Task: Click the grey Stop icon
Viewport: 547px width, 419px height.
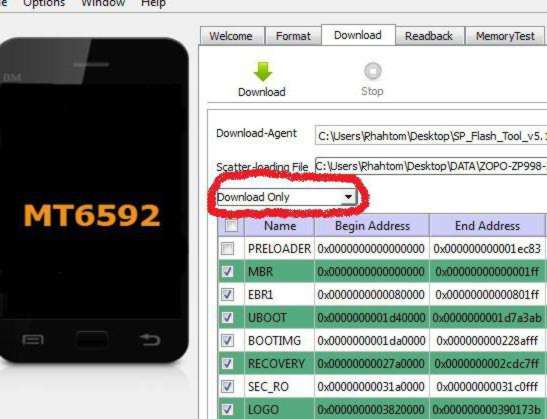Action: [373, 71]
